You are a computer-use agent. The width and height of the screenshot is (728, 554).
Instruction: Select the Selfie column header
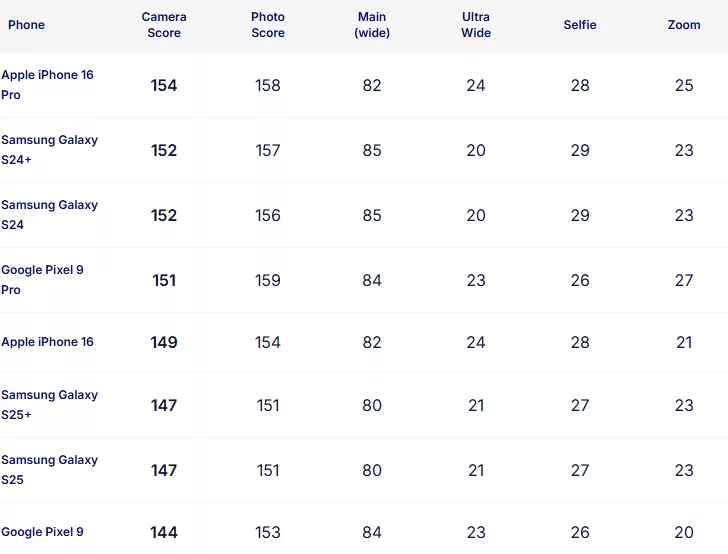pyautogui.click(x=580, y=25)
